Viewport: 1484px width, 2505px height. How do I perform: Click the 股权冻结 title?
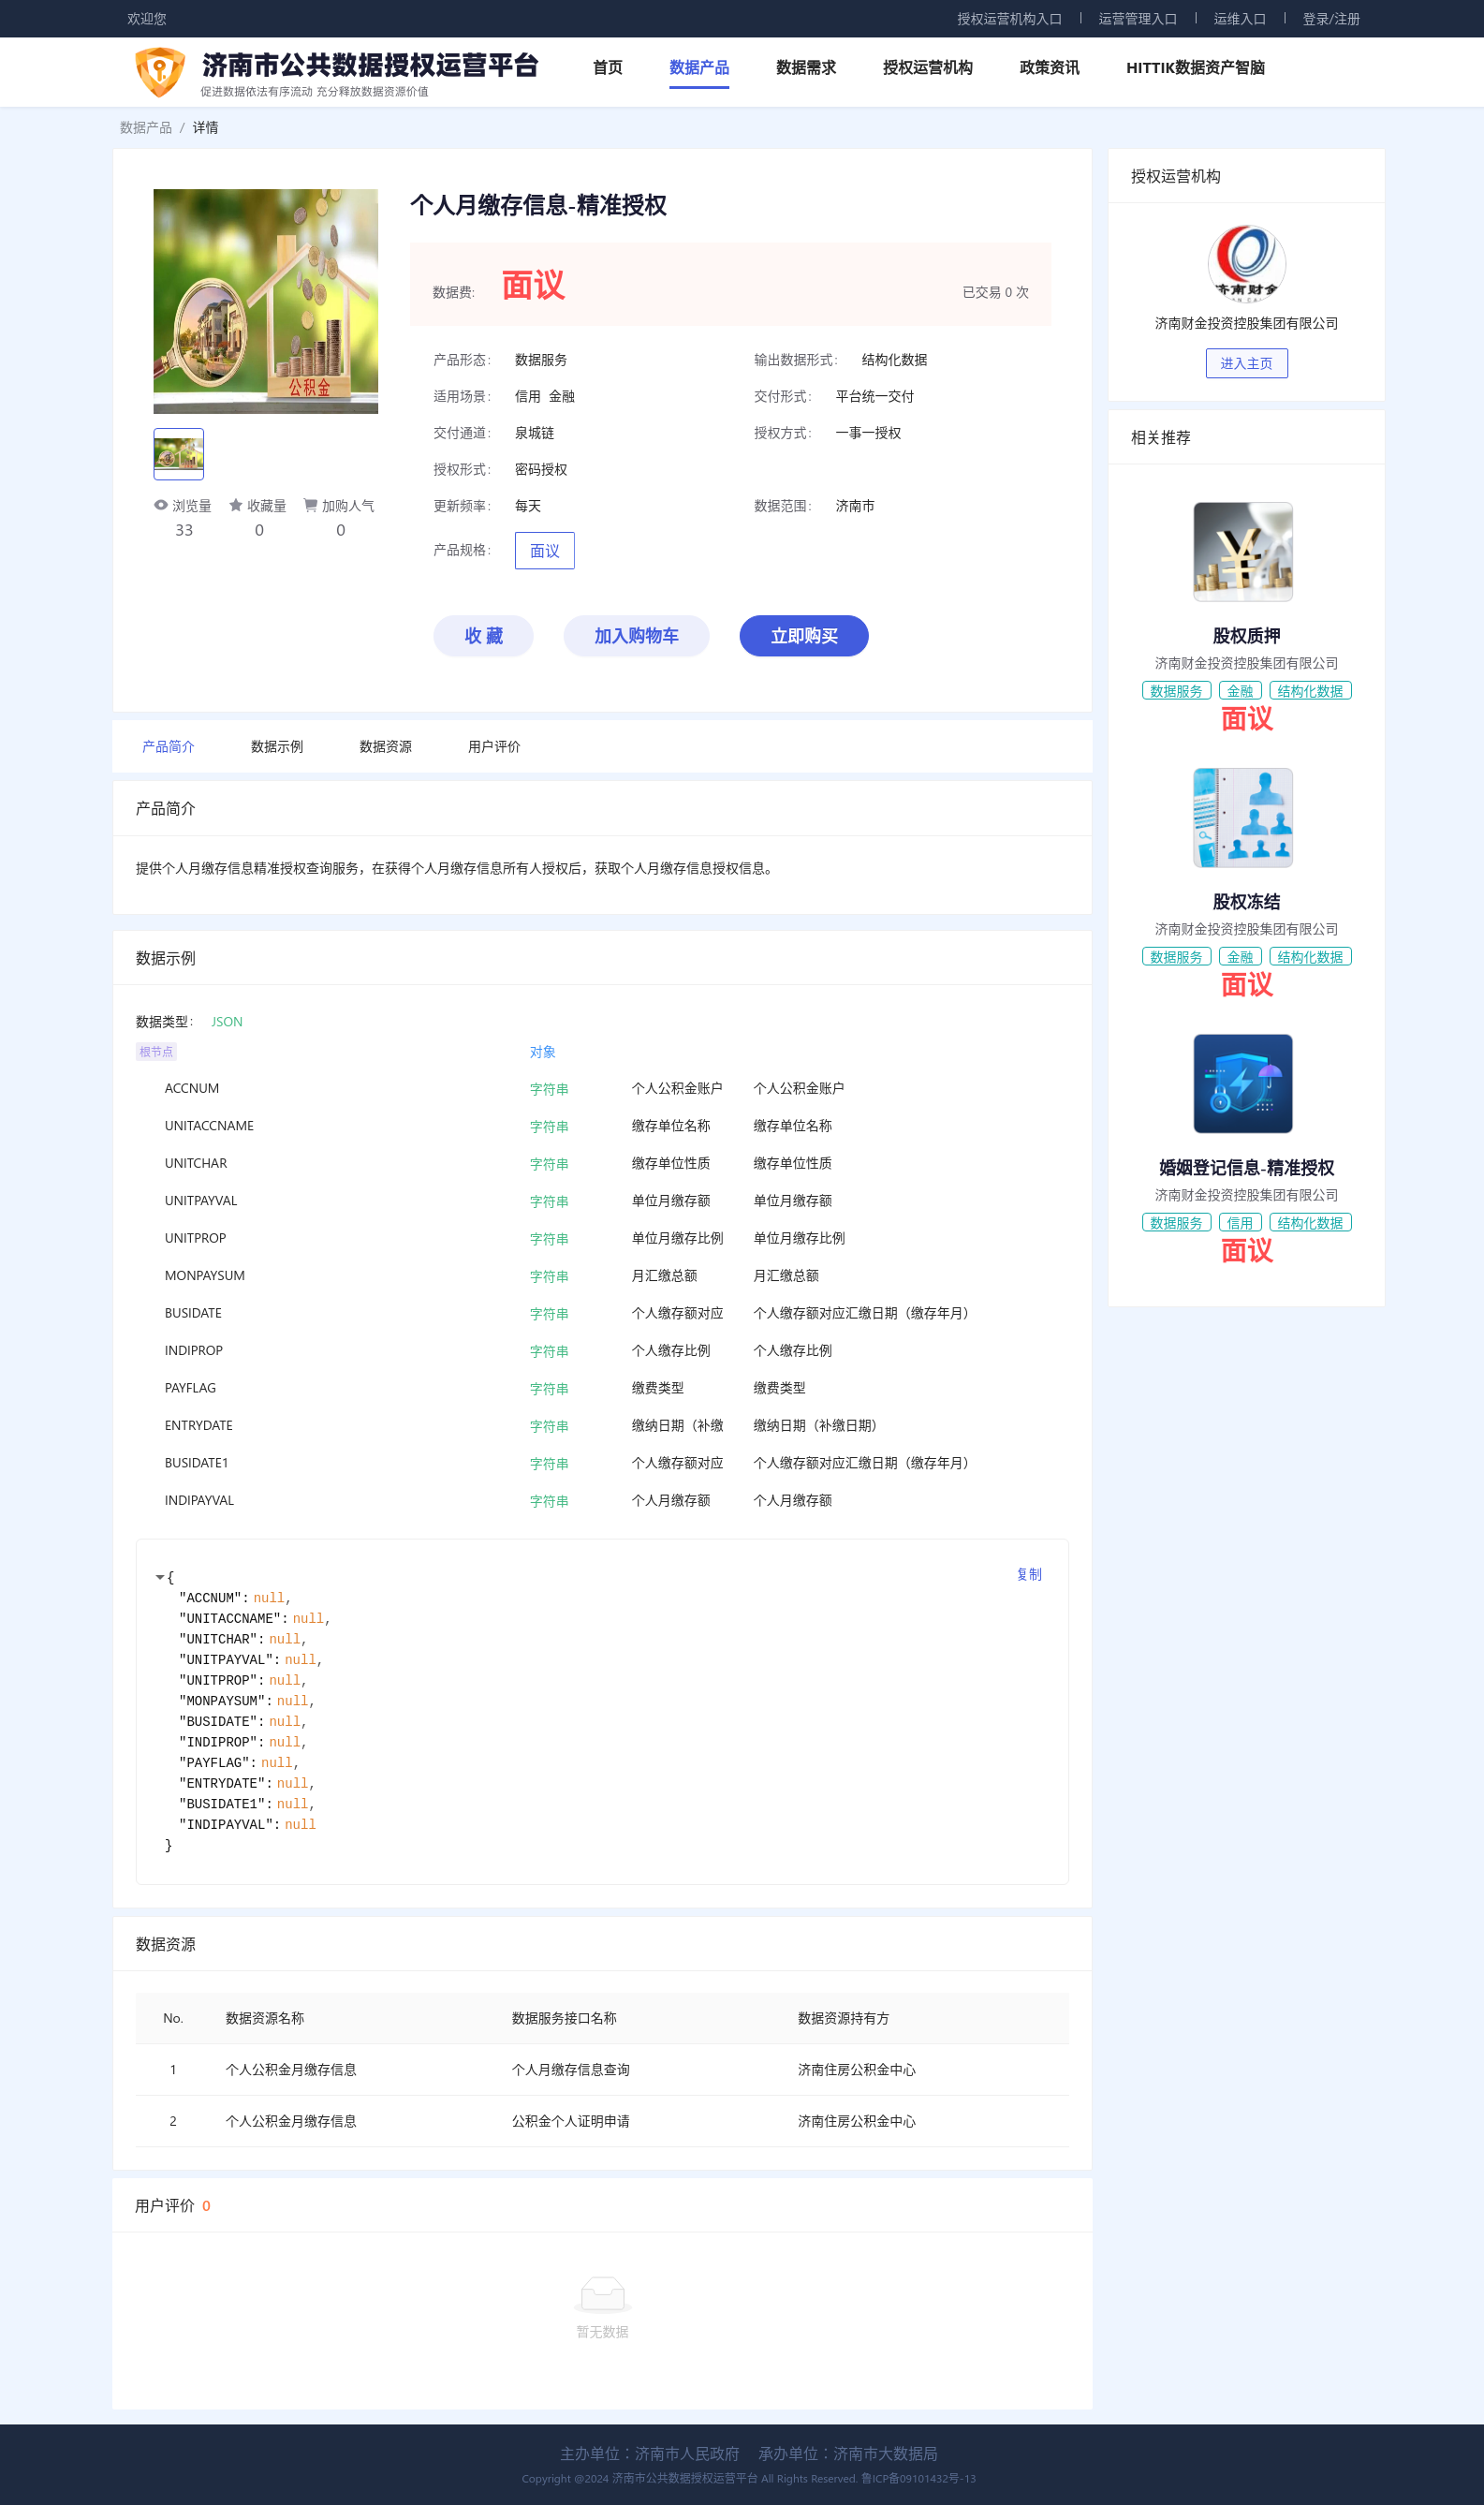[x=1246, y=902]
